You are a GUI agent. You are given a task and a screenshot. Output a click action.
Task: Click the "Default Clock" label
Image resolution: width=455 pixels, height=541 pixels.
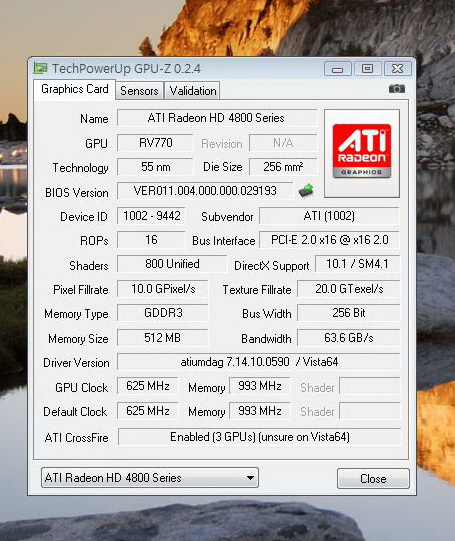[x=75, y=412]
